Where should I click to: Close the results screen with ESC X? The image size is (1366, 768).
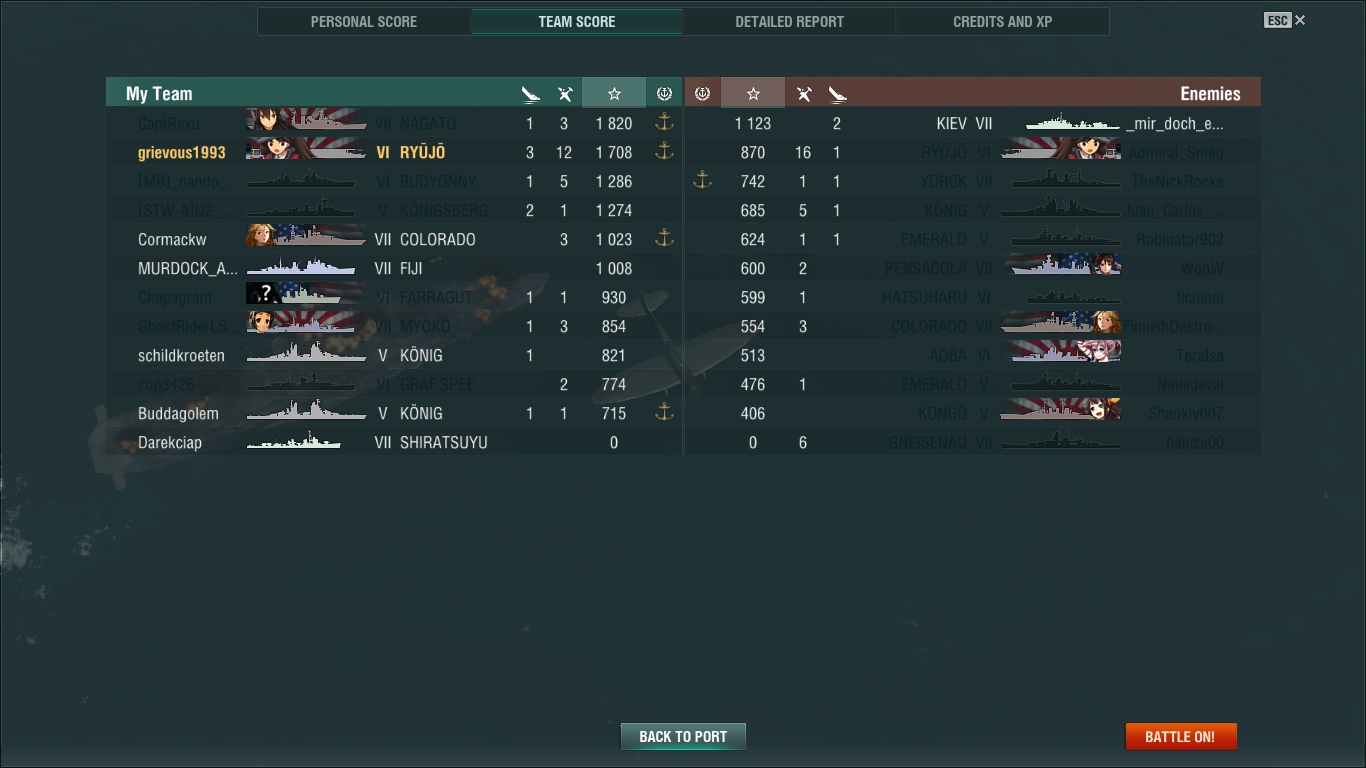1285,20
